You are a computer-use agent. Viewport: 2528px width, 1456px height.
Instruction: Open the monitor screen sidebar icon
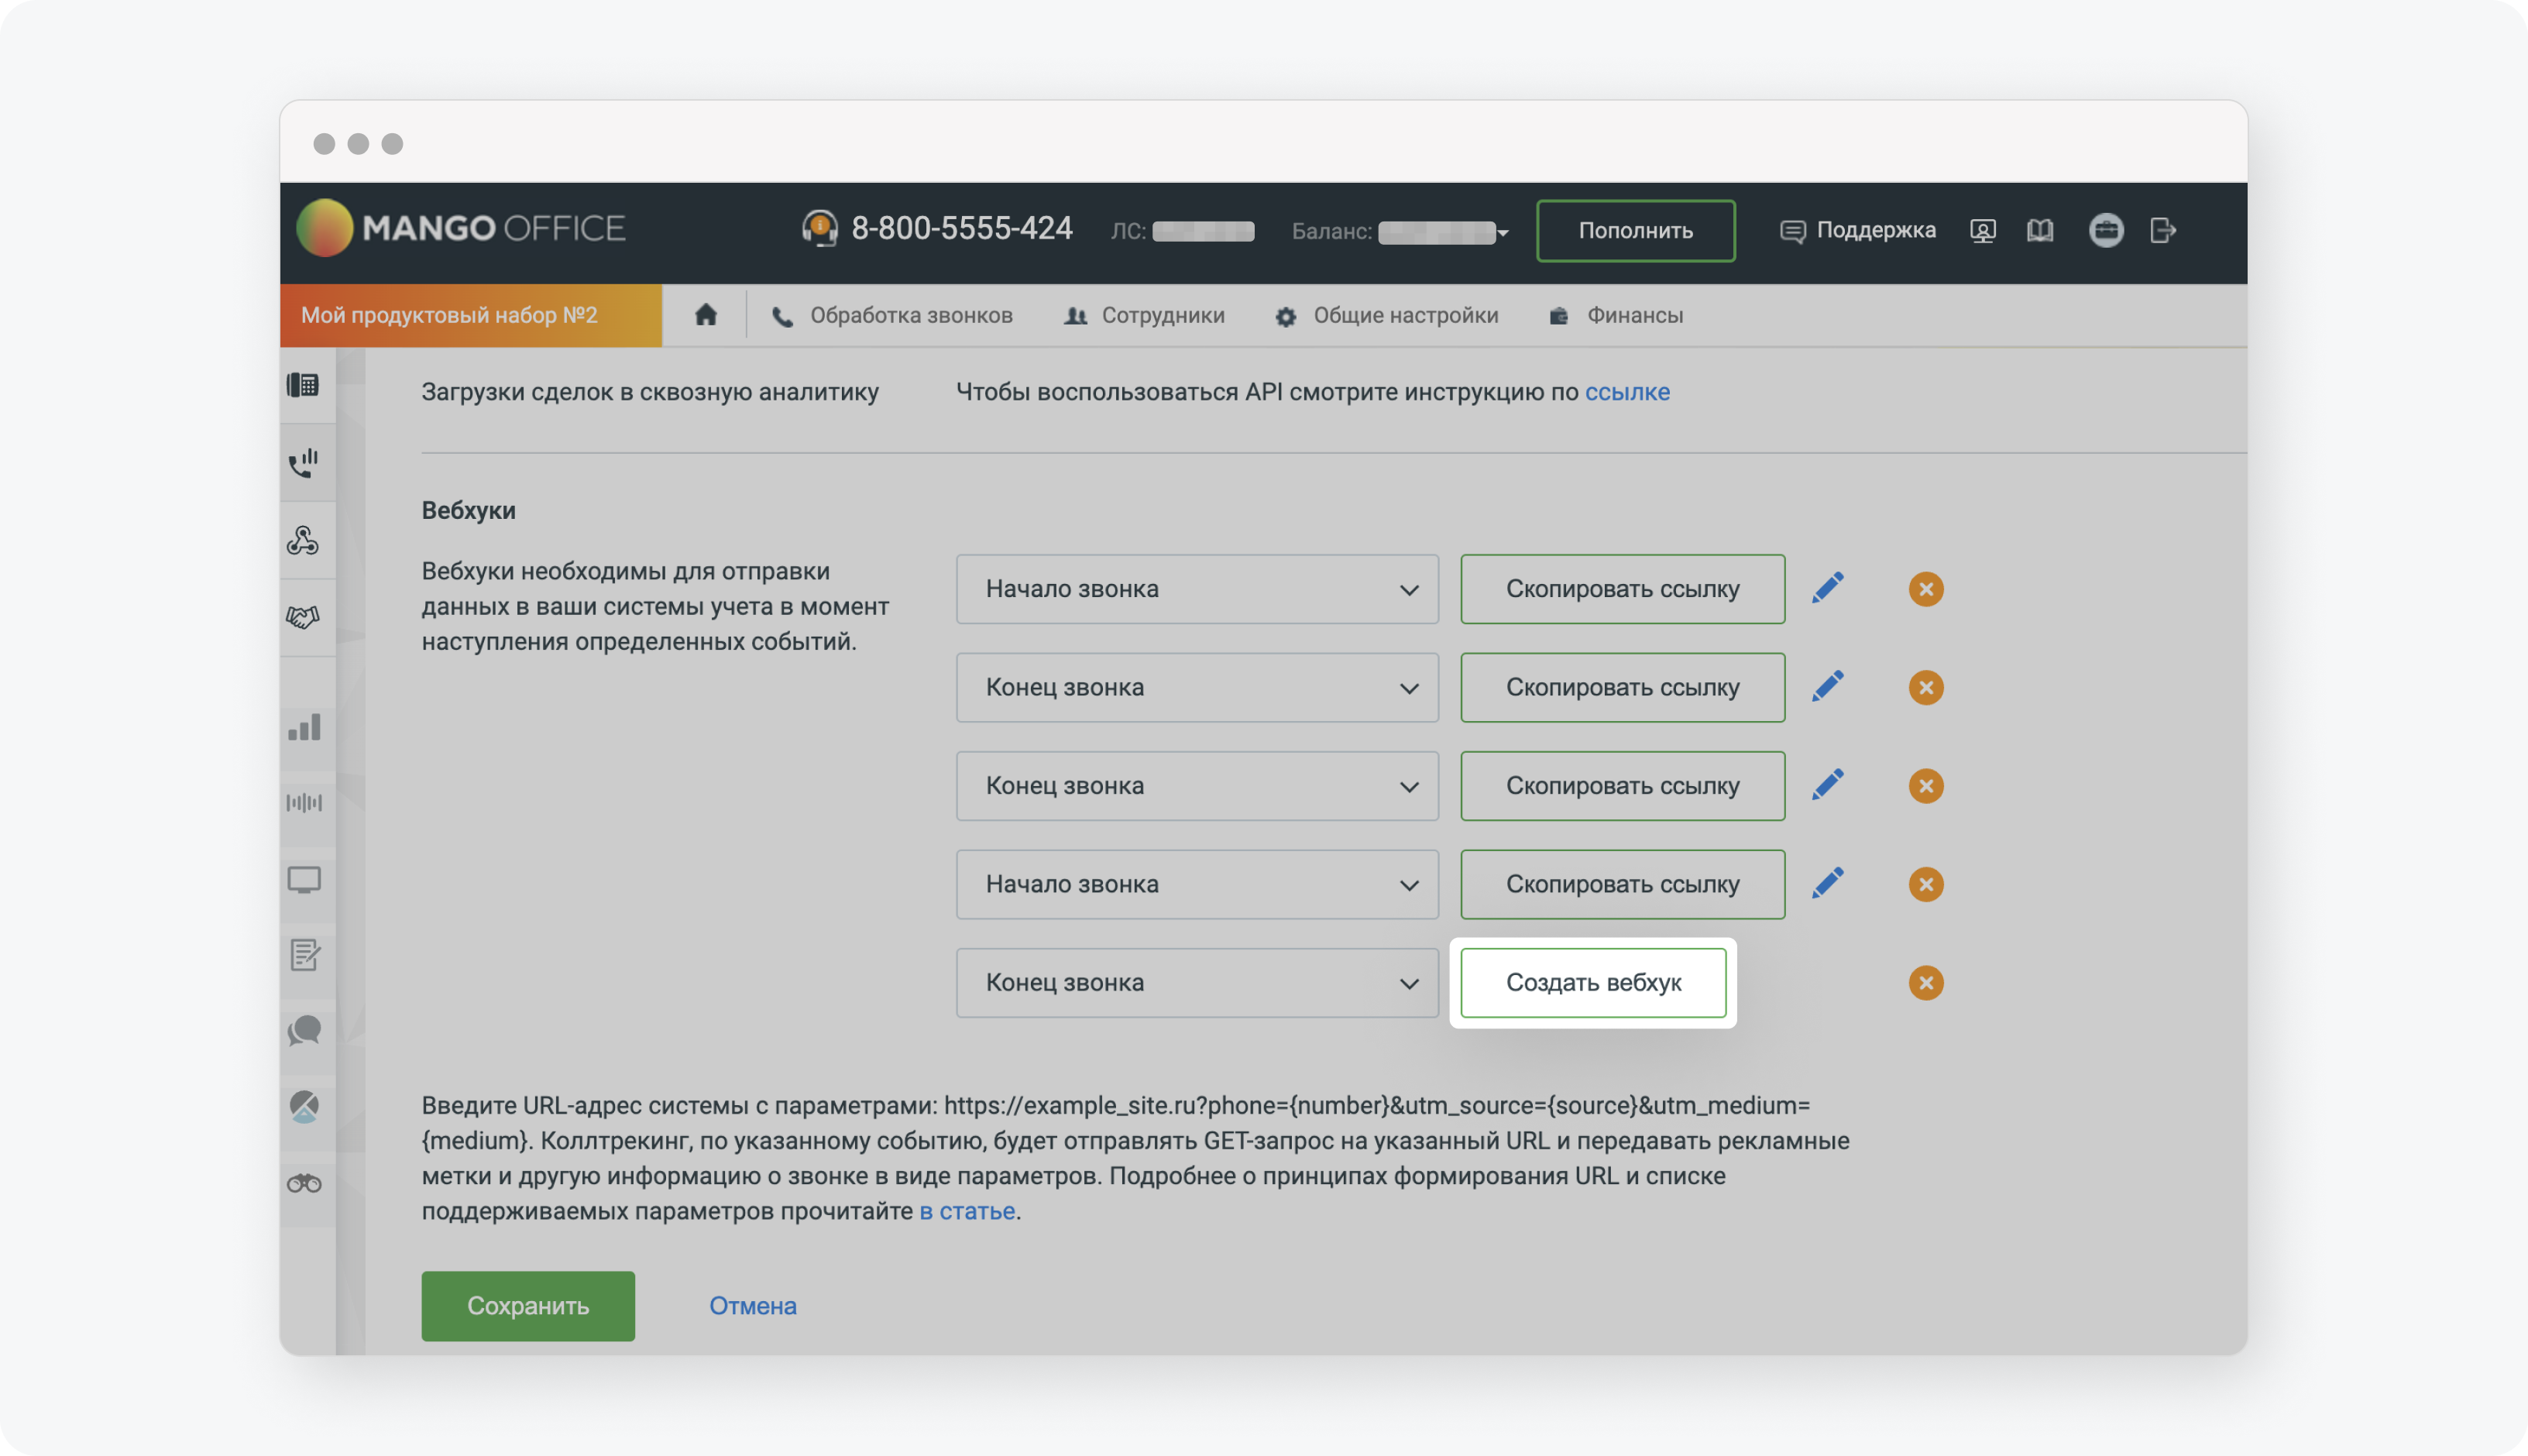pos(304,880)
